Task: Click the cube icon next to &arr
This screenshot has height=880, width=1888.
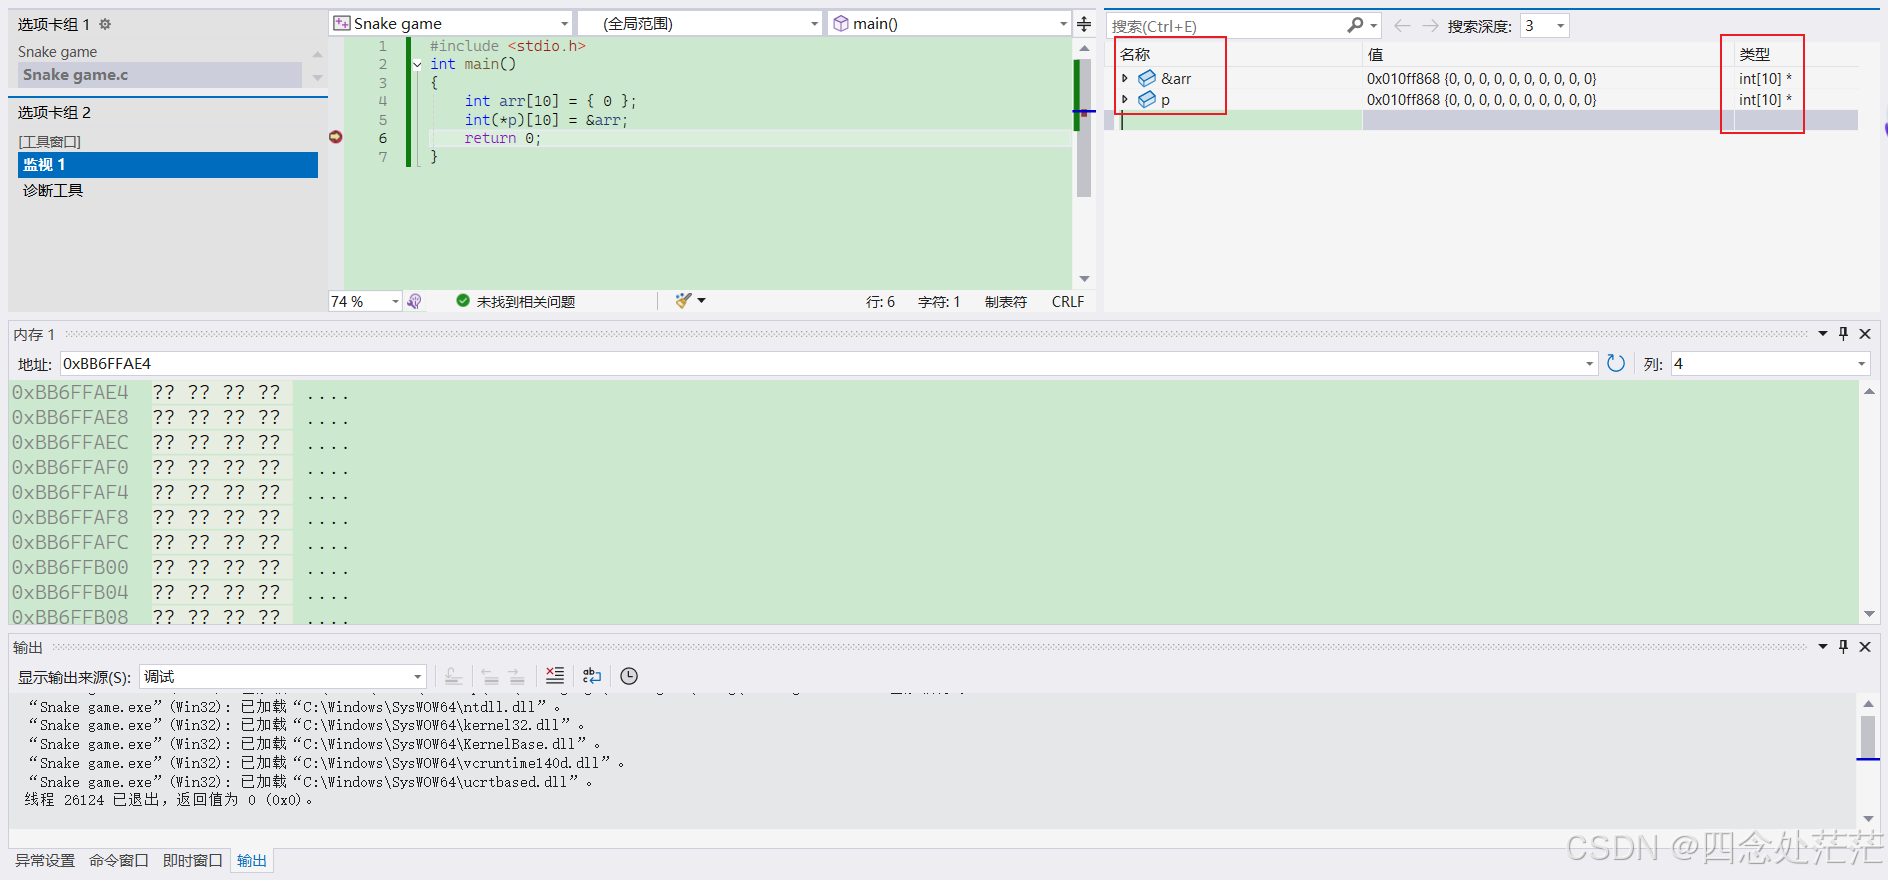Action: (1147, 78)
